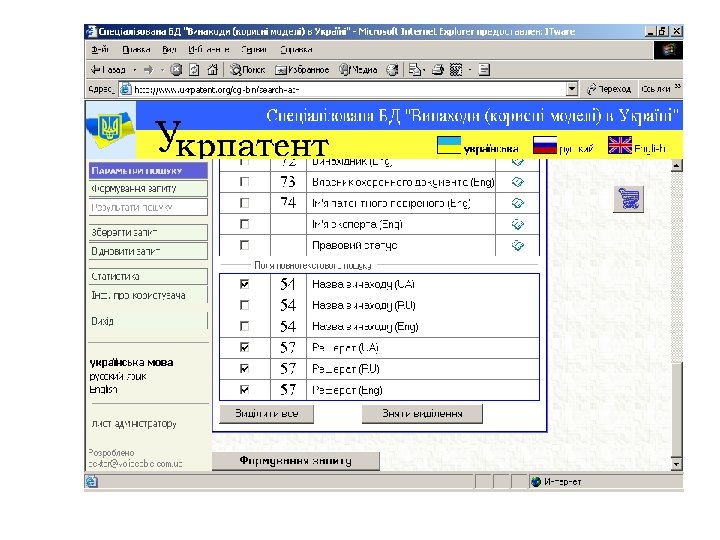Go back with the Назад toolbar button
The width and height of the screenshot is (720, 540).
coord(108,70)
